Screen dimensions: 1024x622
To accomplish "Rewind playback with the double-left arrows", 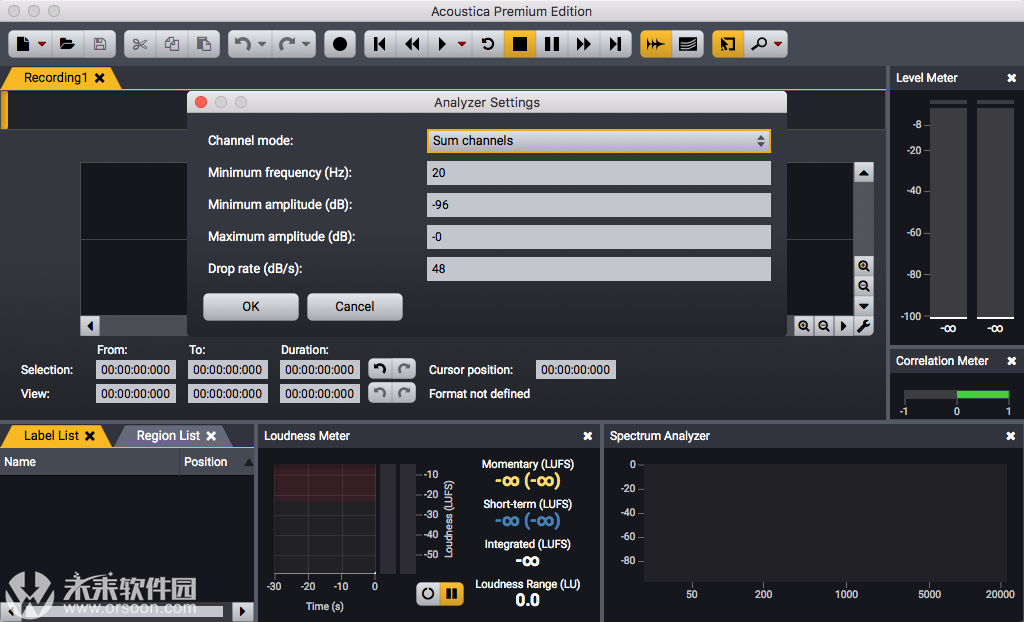I will coord(412,44).
